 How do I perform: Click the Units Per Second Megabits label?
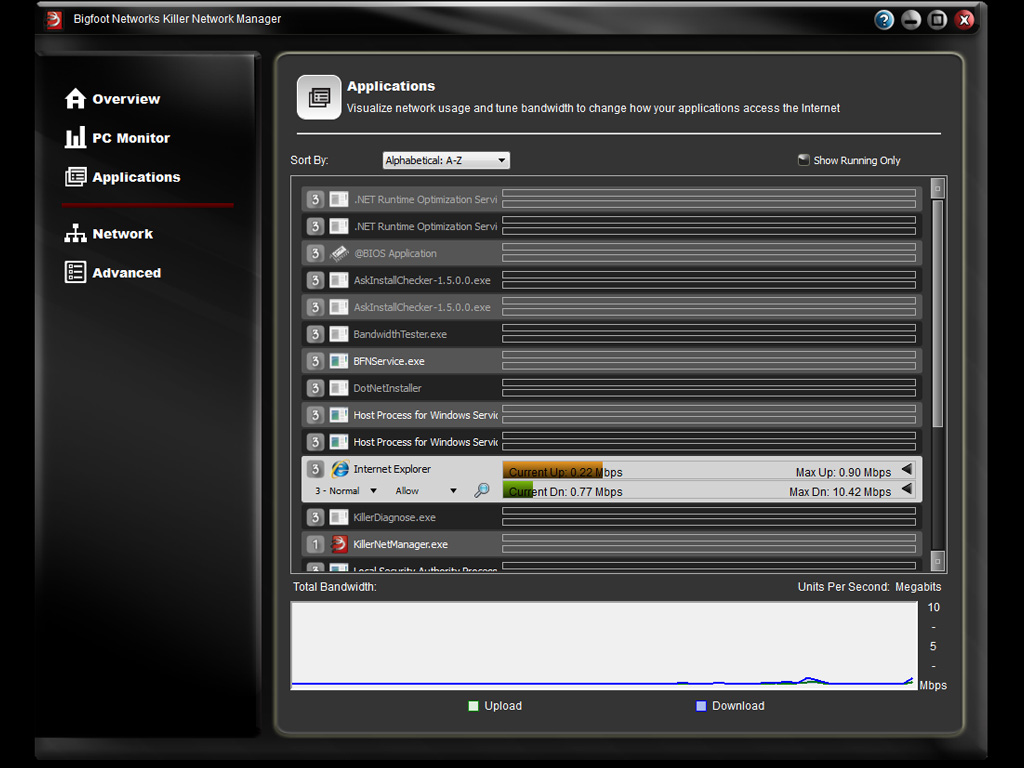(x=869, y=586)
